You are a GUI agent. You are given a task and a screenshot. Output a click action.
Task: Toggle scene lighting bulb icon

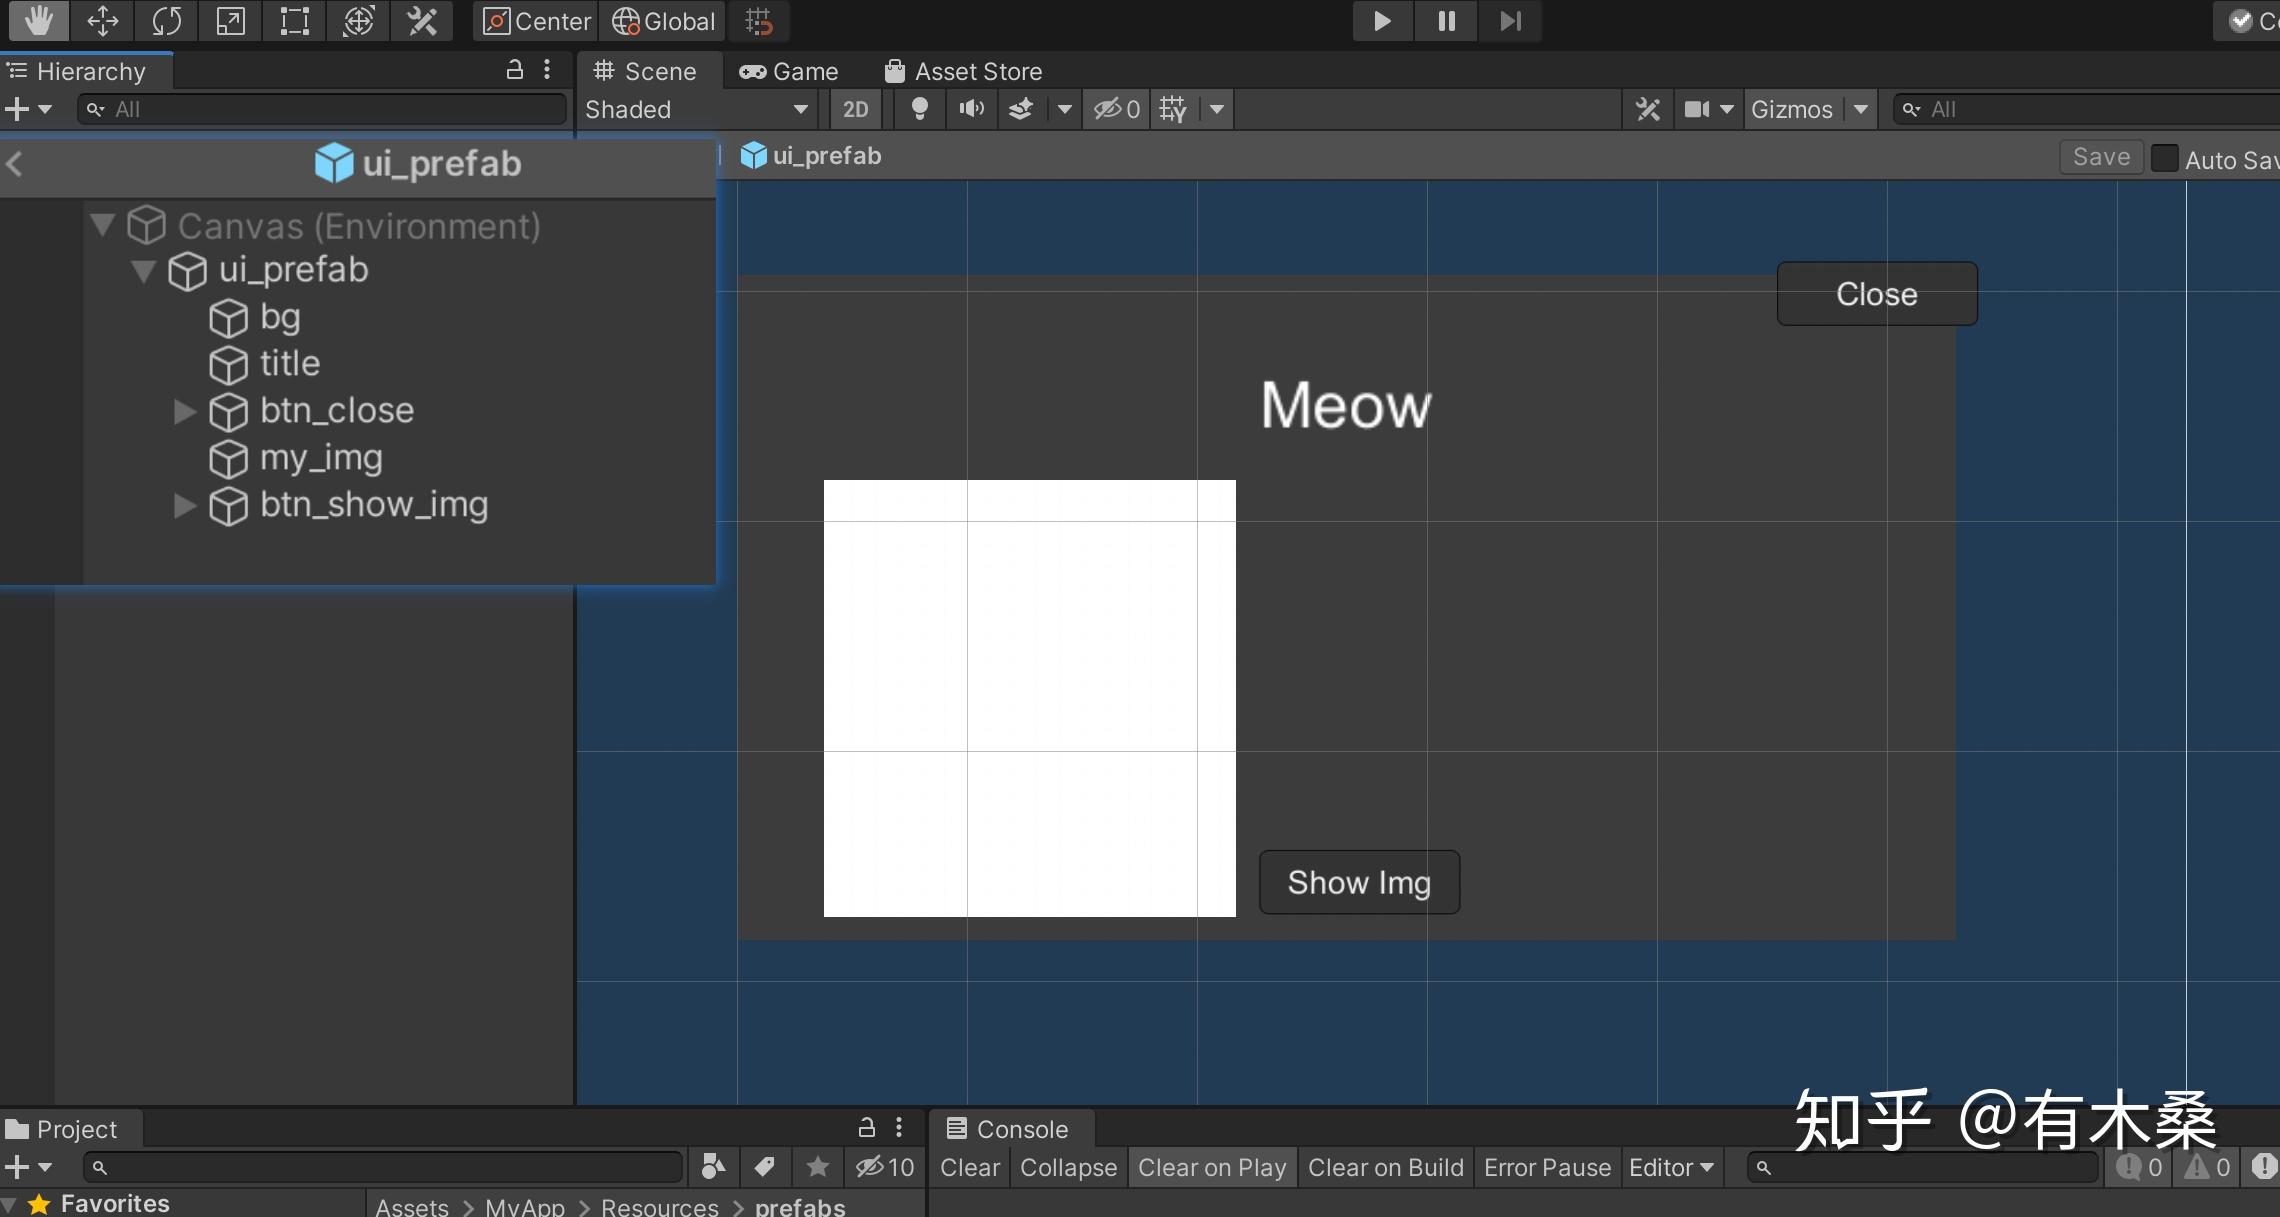point(919,109)
